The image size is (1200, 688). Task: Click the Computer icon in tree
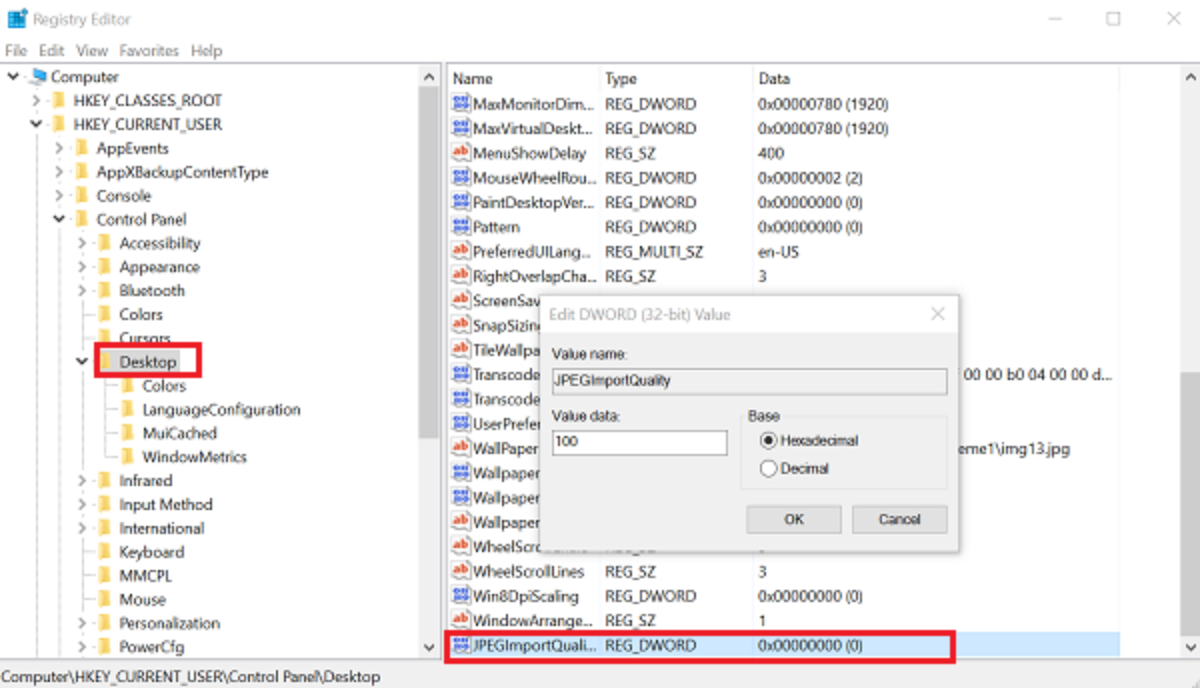coord(38,77)
